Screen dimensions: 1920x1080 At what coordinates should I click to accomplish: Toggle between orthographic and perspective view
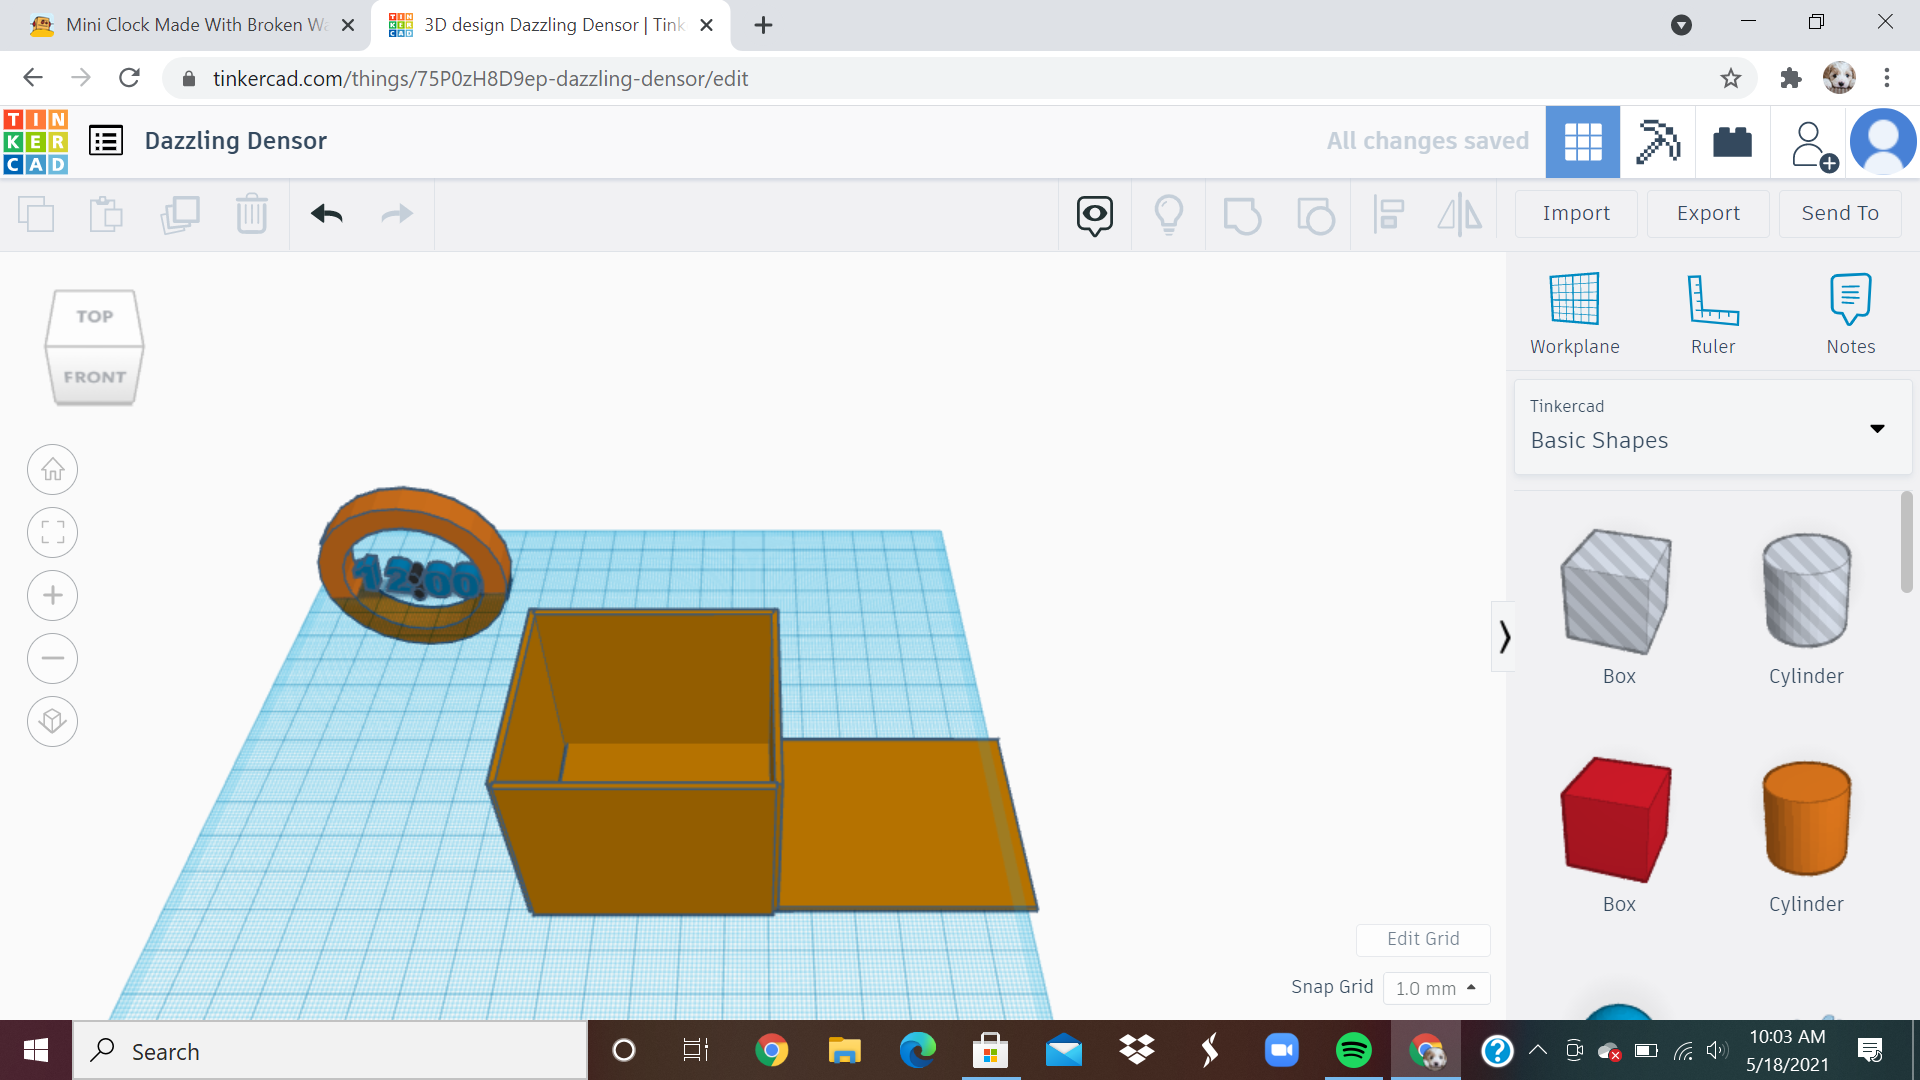(52, 721)
